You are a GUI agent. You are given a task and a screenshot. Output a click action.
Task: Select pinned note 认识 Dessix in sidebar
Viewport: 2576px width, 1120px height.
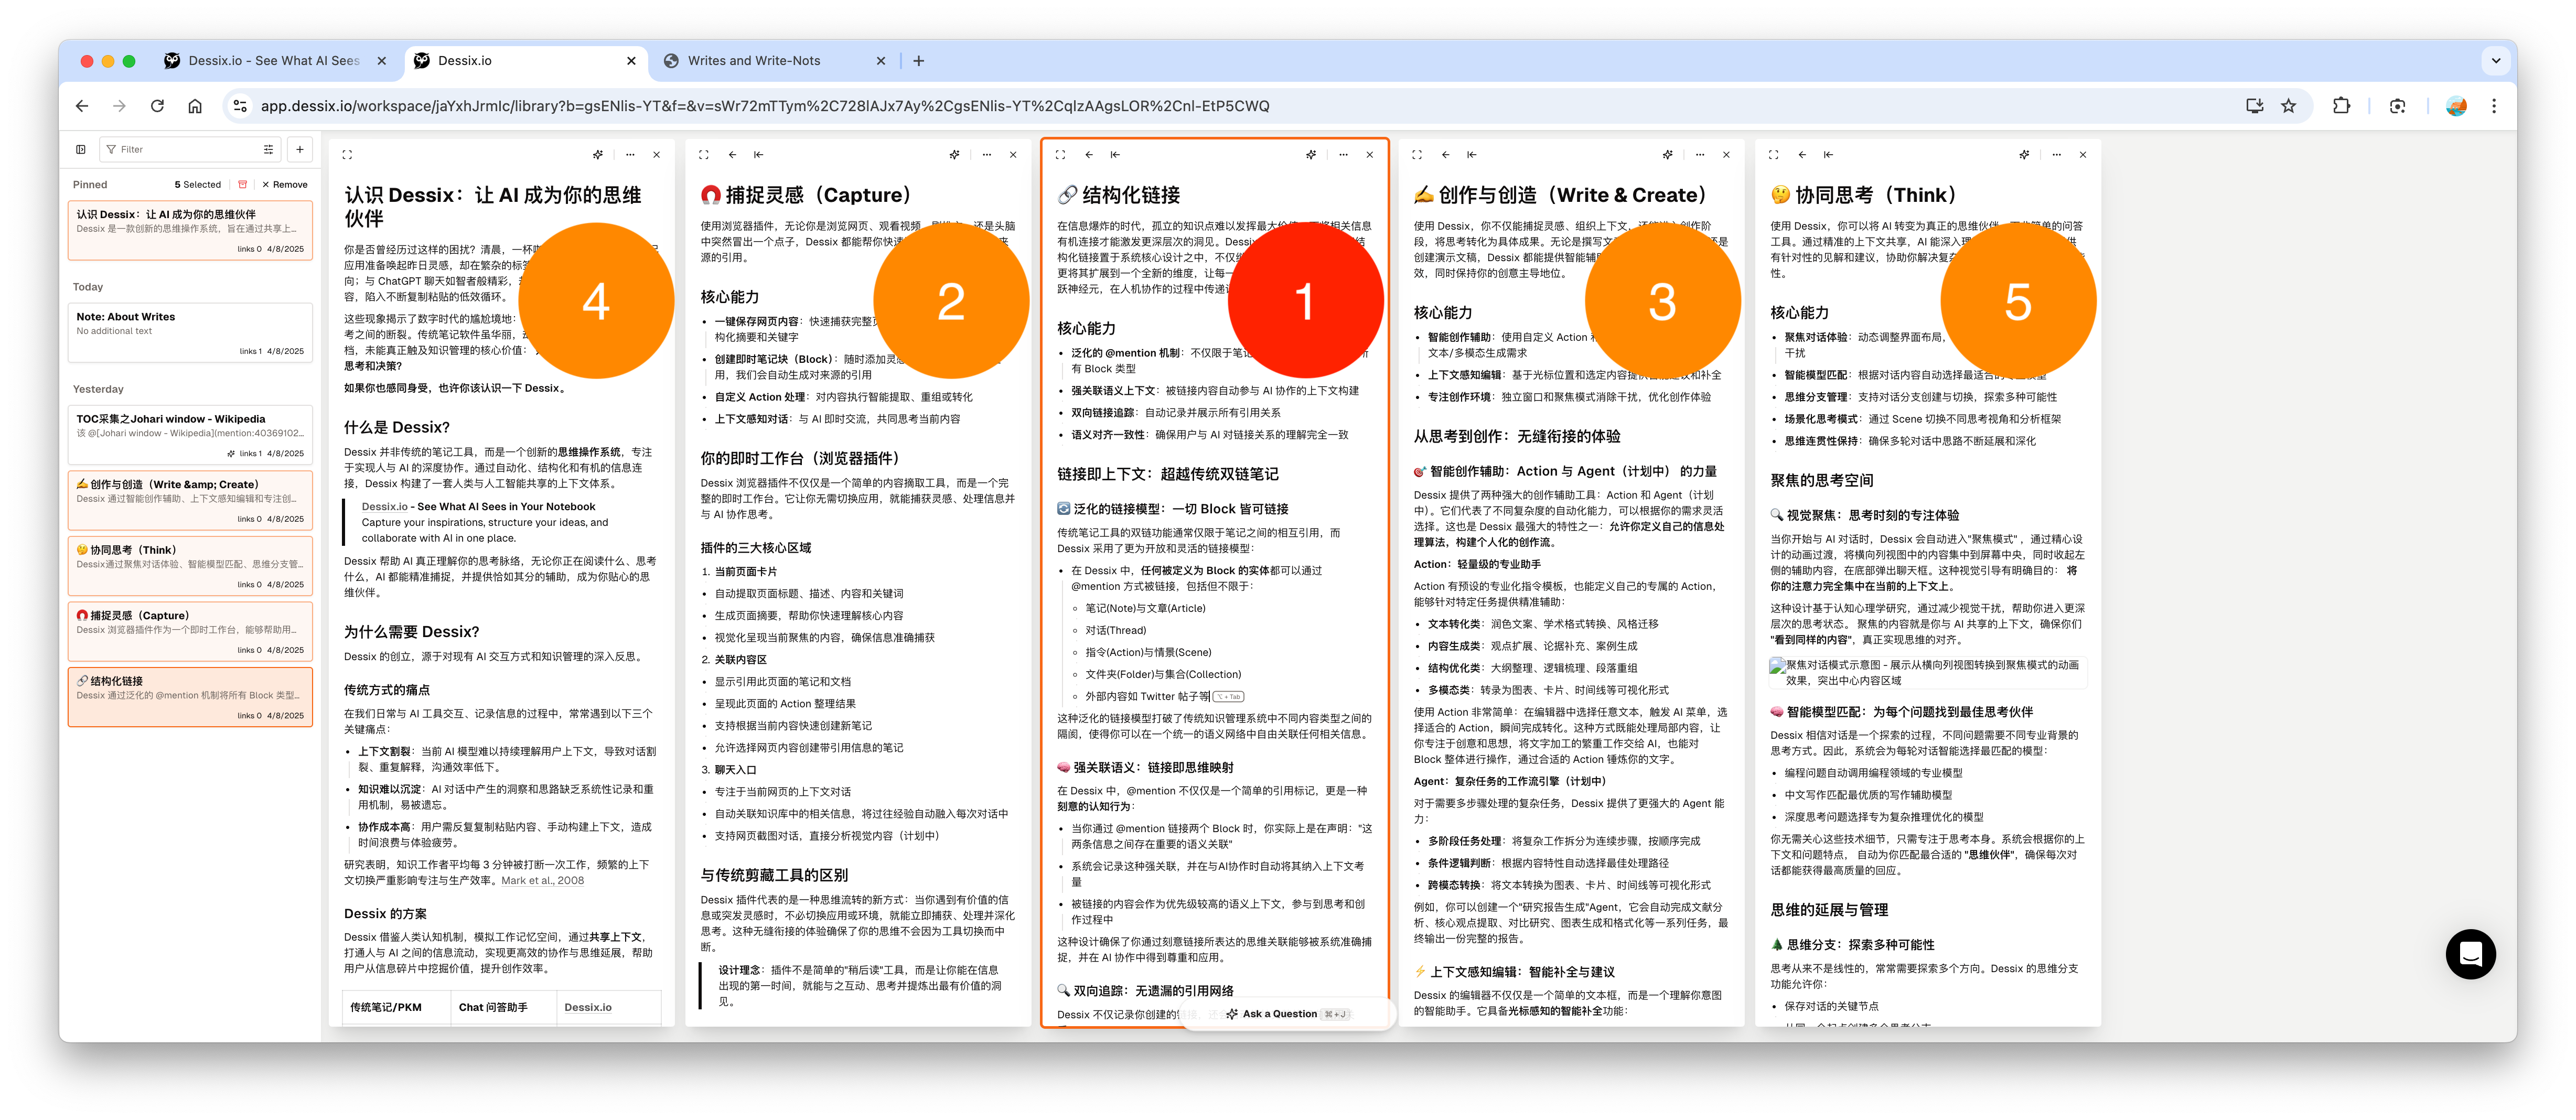[190, 231]
